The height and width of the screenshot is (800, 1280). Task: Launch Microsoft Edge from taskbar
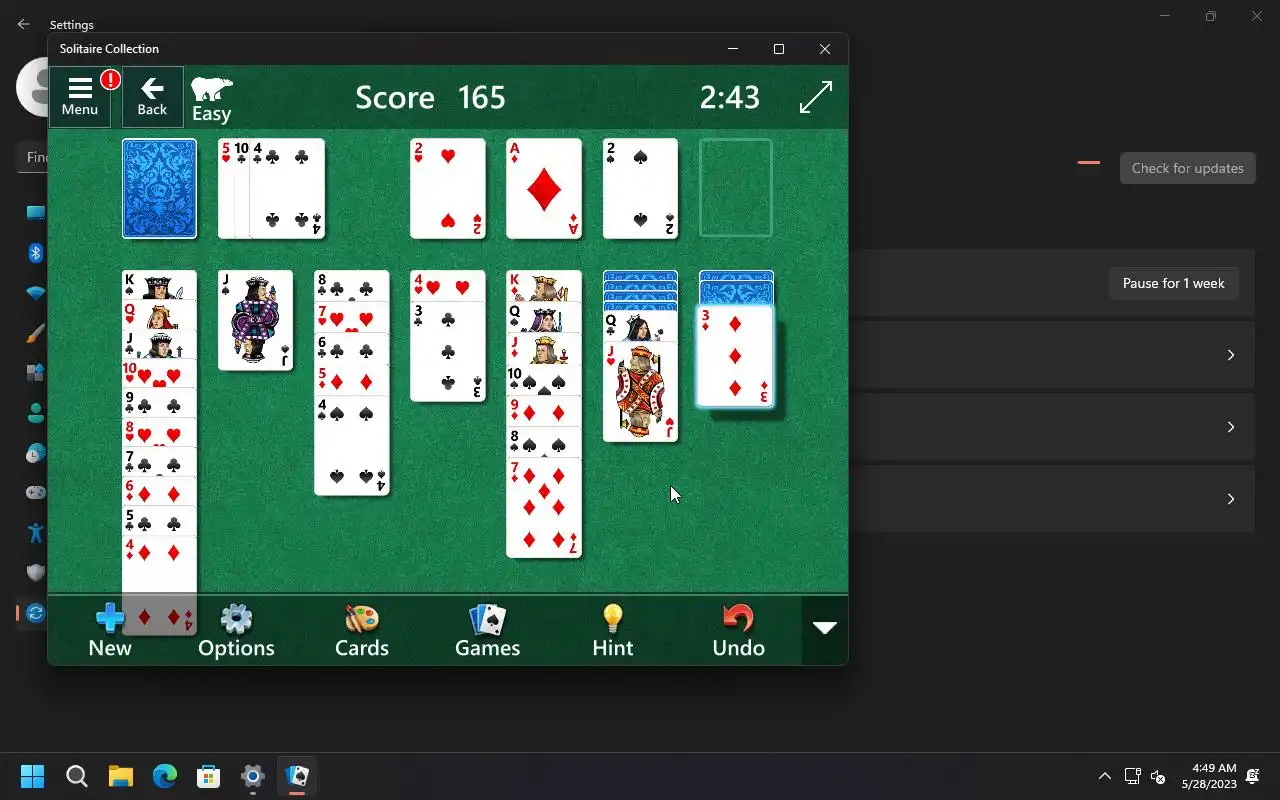pyautogui.click(x=164, y=776)
